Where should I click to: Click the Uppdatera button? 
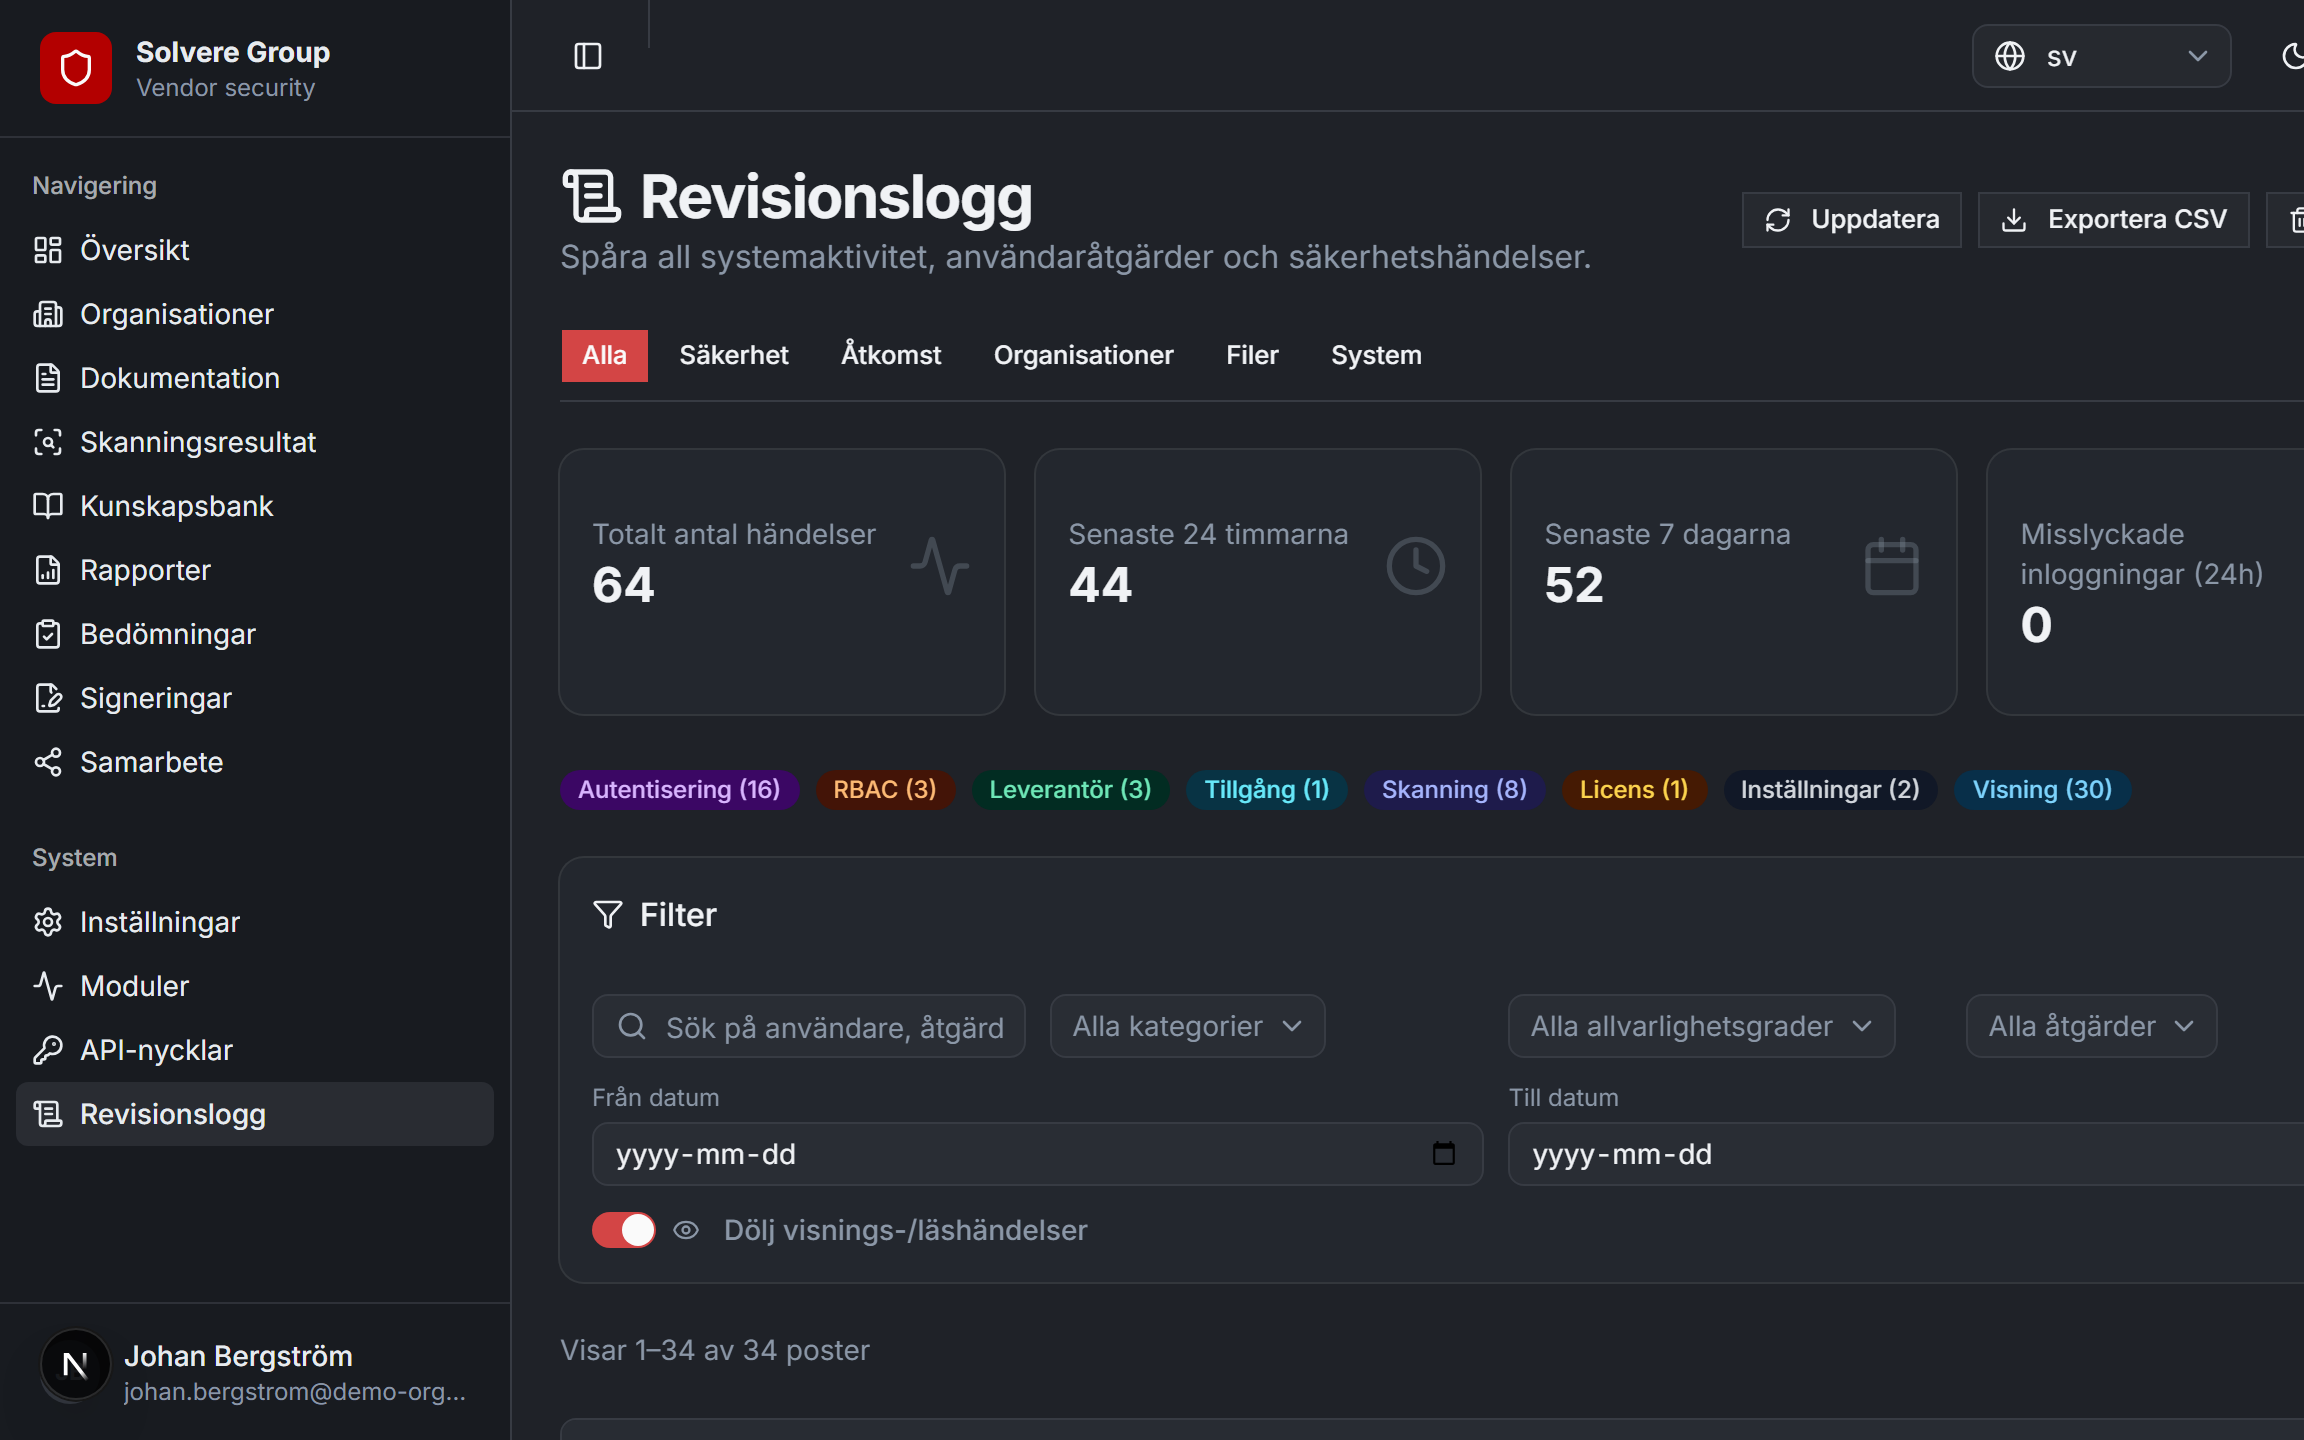[1852, 219]
